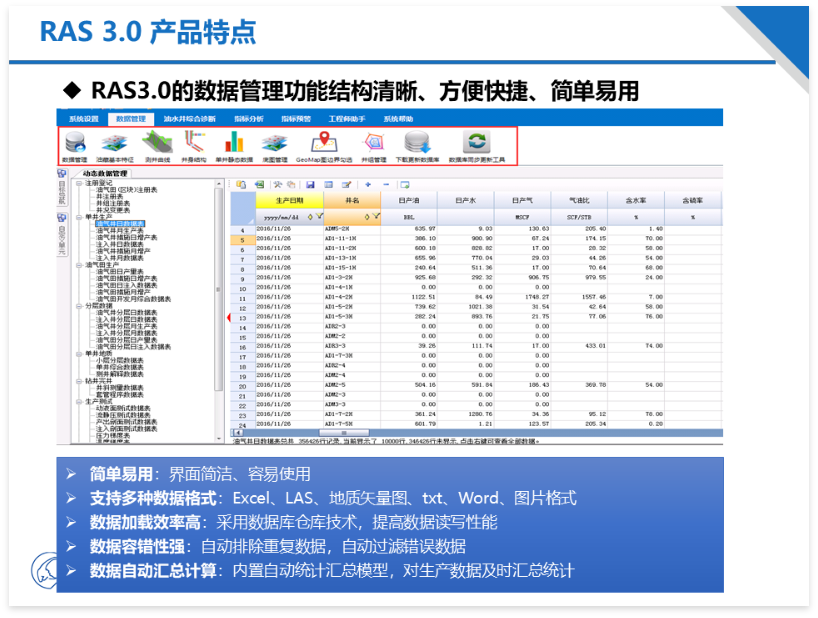Viewport: 818px width, 618px height.
Task: Collapse the 钻井完井 tree node
Action: pyautogui.click(x=79, y=381)
